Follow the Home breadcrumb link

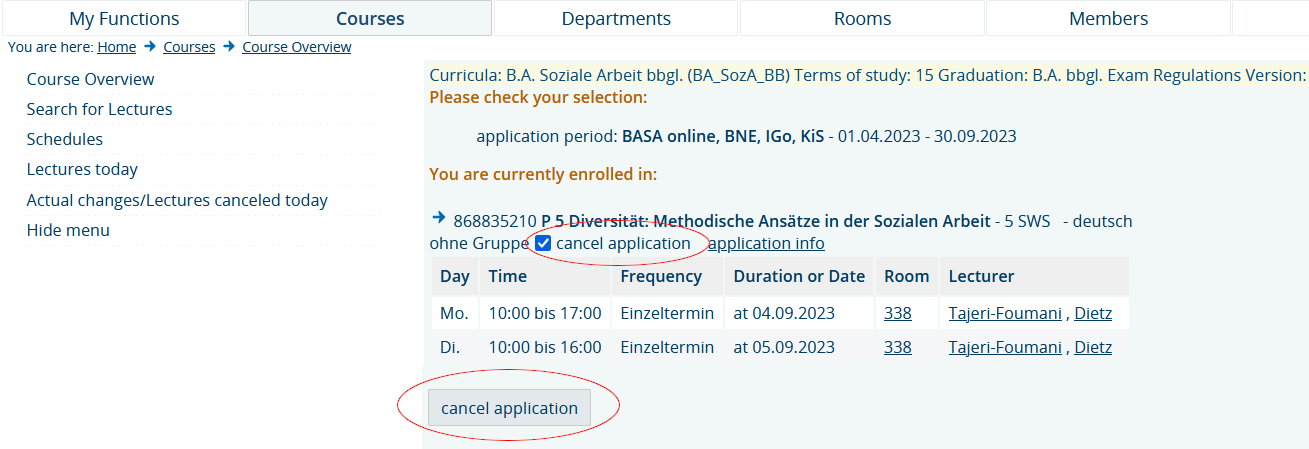pos(117,47)
